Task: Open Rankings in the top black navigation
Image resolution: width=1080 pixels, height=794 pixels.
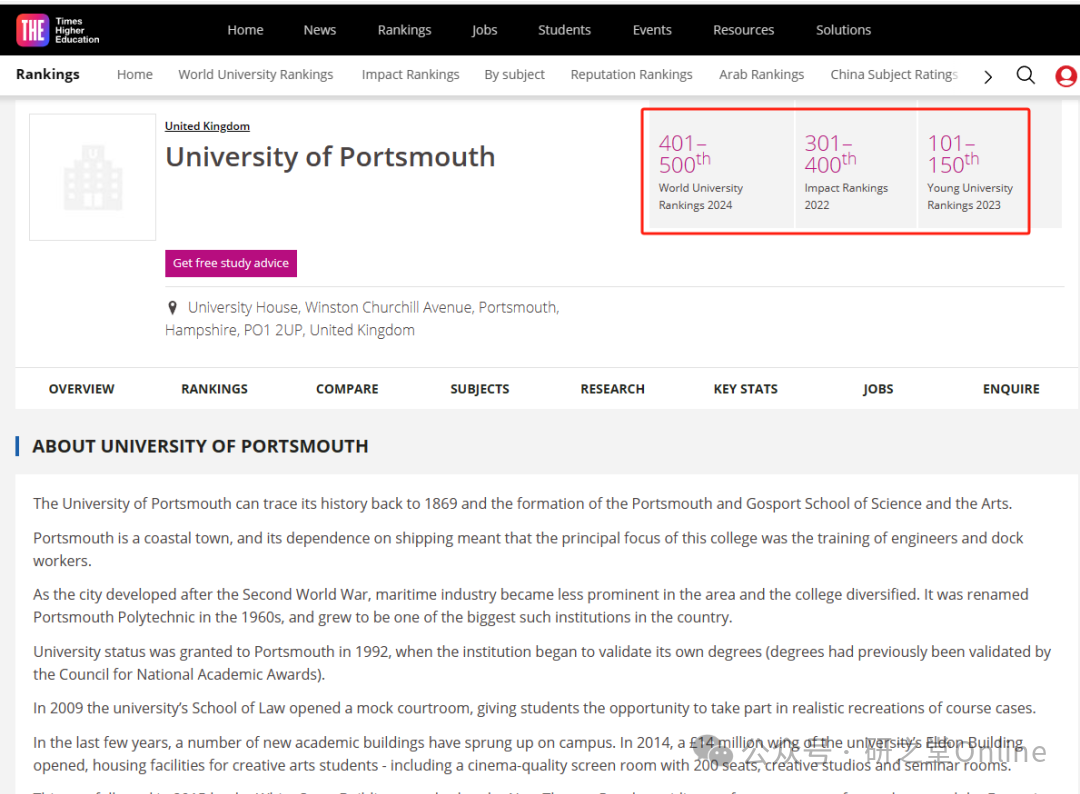Action: [404, 30]
